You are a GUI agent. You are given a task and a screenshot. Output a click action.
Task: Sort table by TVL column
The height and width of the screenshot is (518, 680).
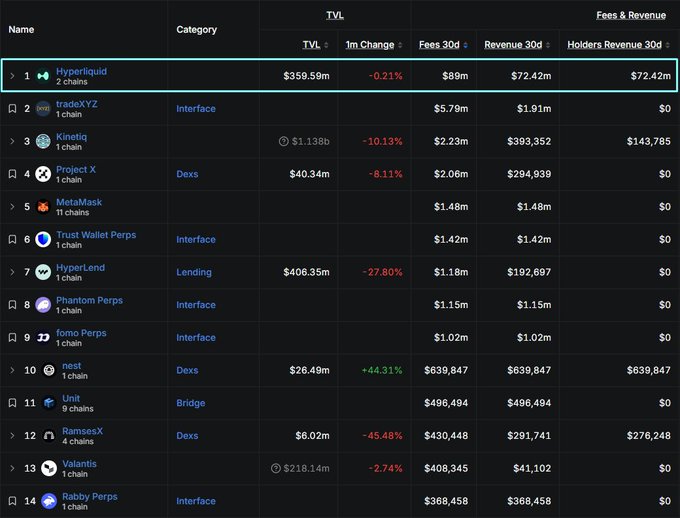(315, 45)
